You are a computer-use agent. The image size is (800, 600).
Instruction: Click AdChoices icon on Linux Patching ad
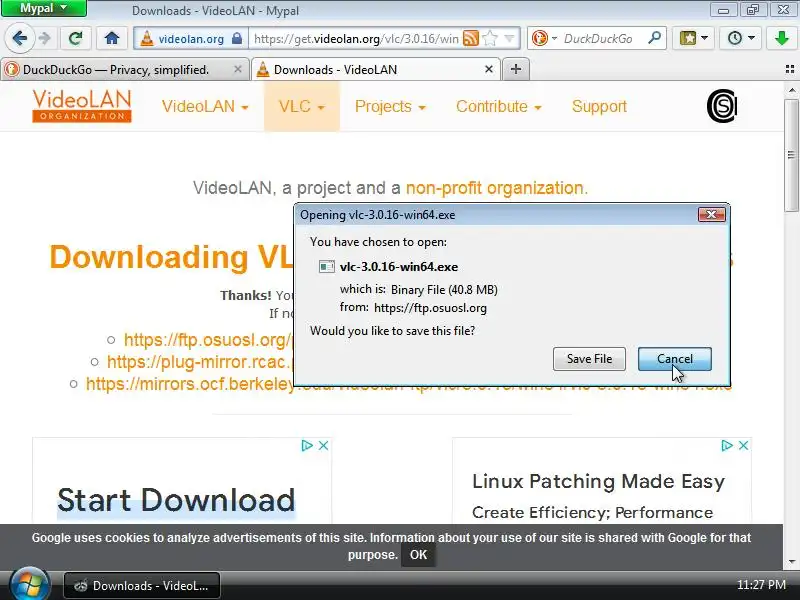[x=727, y=445]
